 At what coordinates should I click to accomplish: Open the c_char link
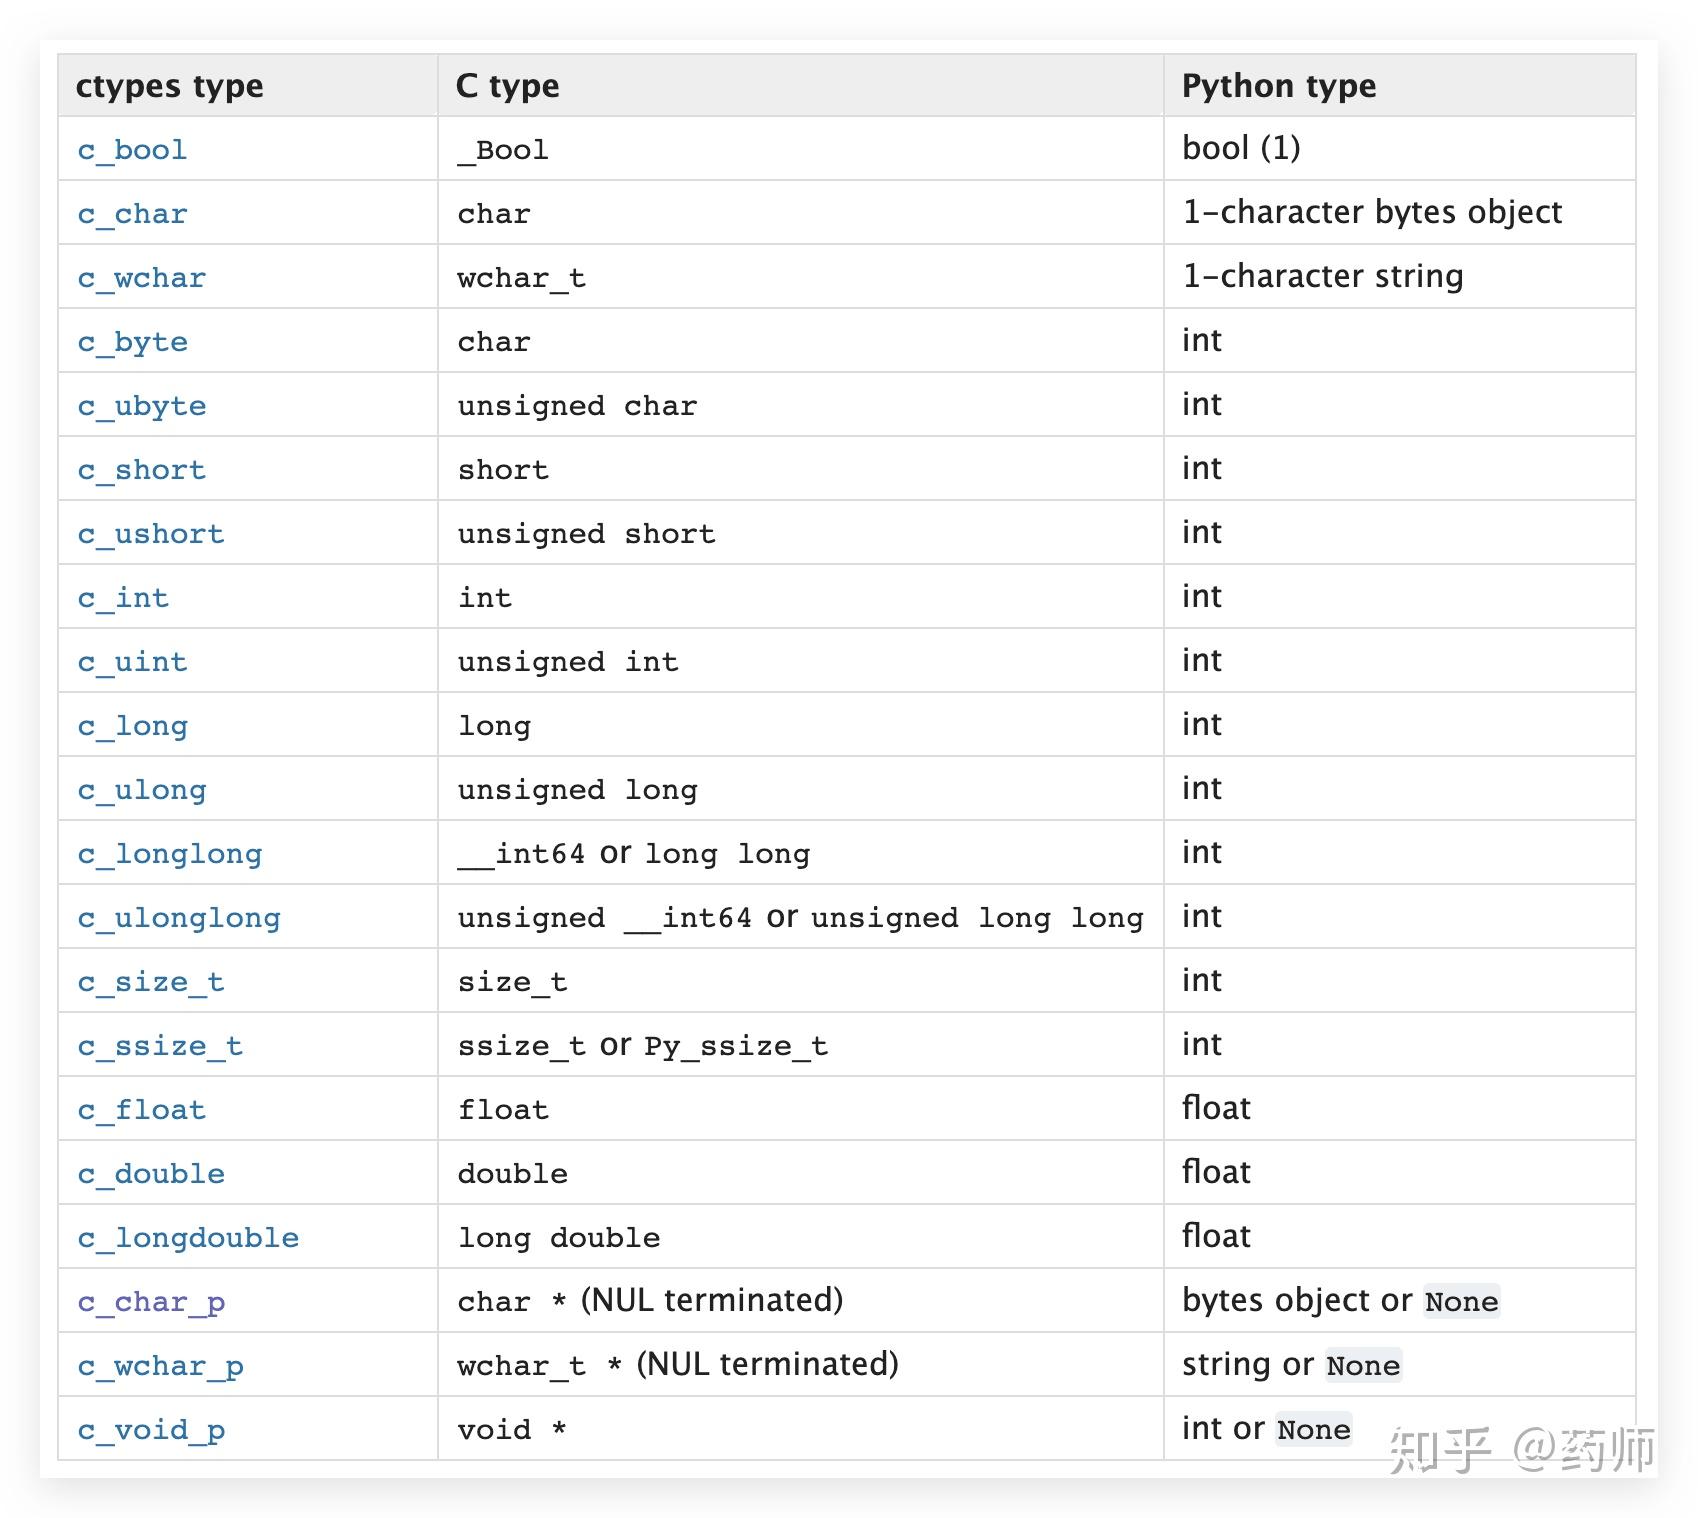(x=132, y=214)
